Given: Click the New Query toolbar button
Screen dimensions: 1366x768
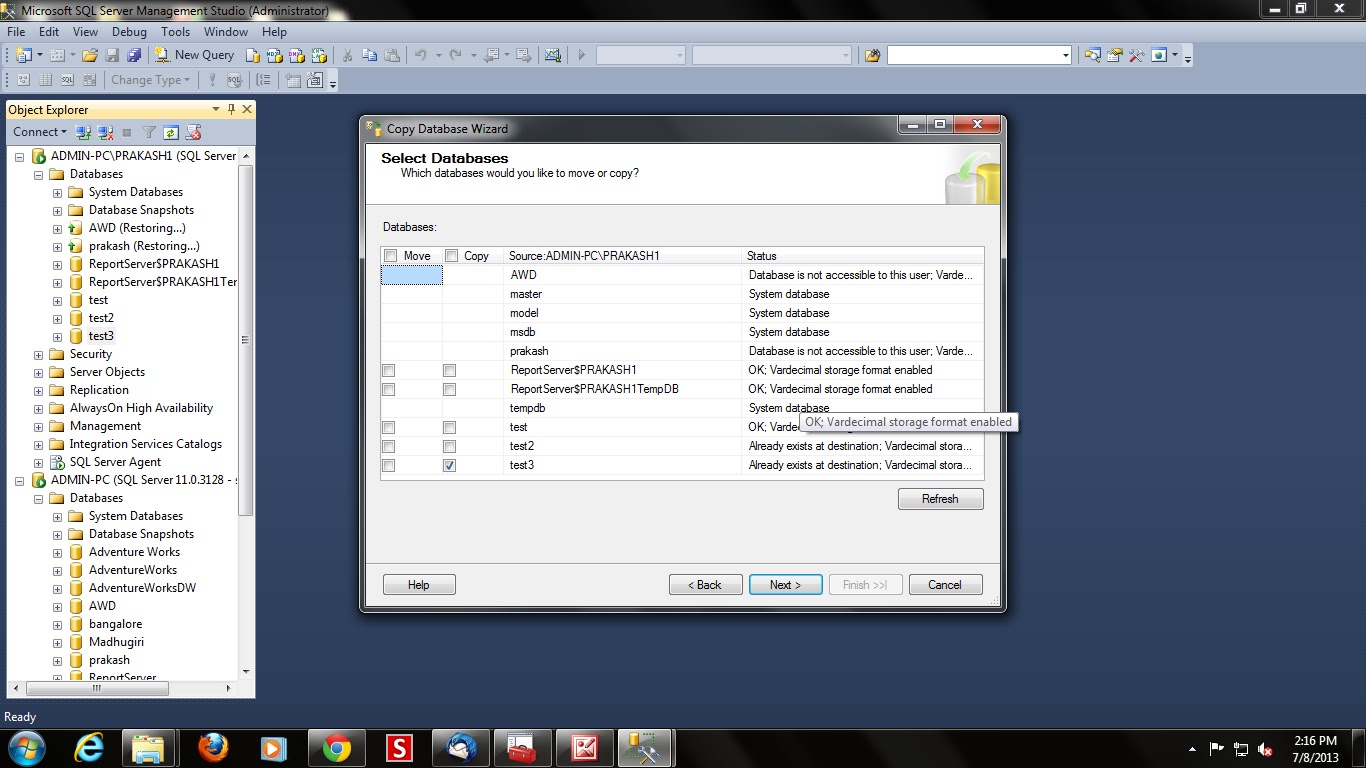Looking at the screenshot, I should [194, 55].
